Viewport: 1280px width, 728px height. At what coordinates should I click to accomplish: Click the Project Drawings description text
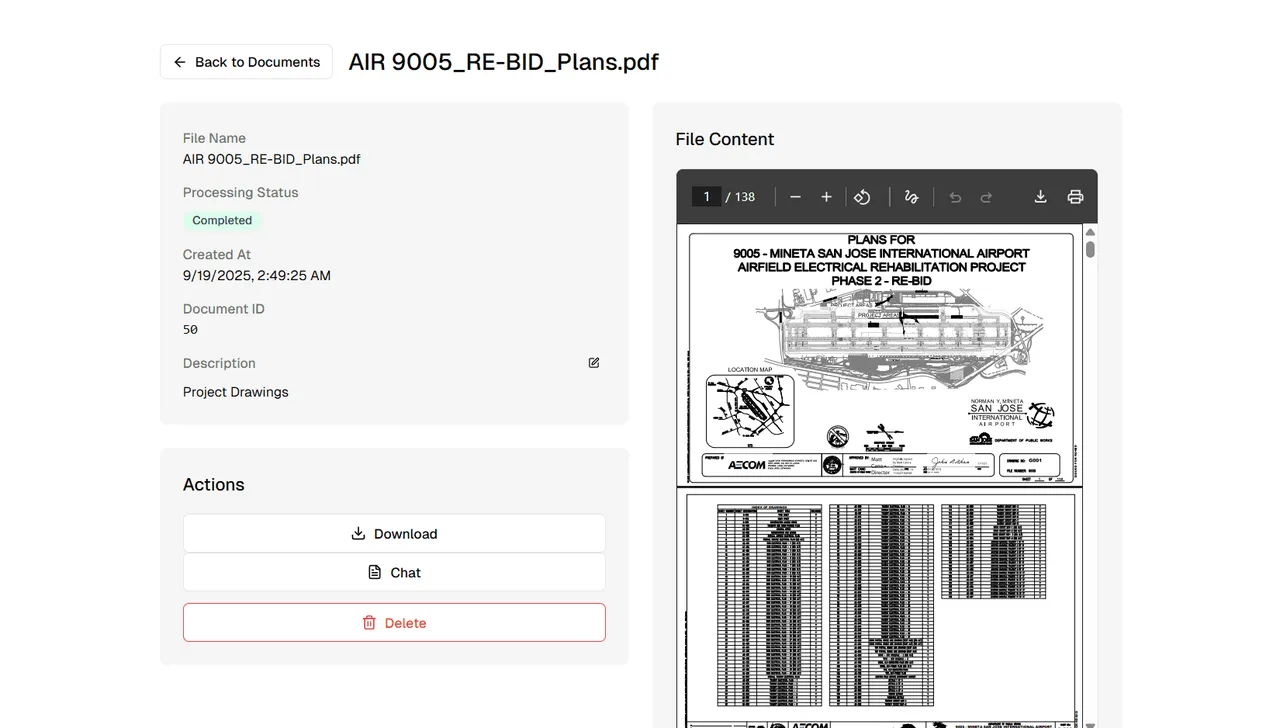(x=236, y=392)
